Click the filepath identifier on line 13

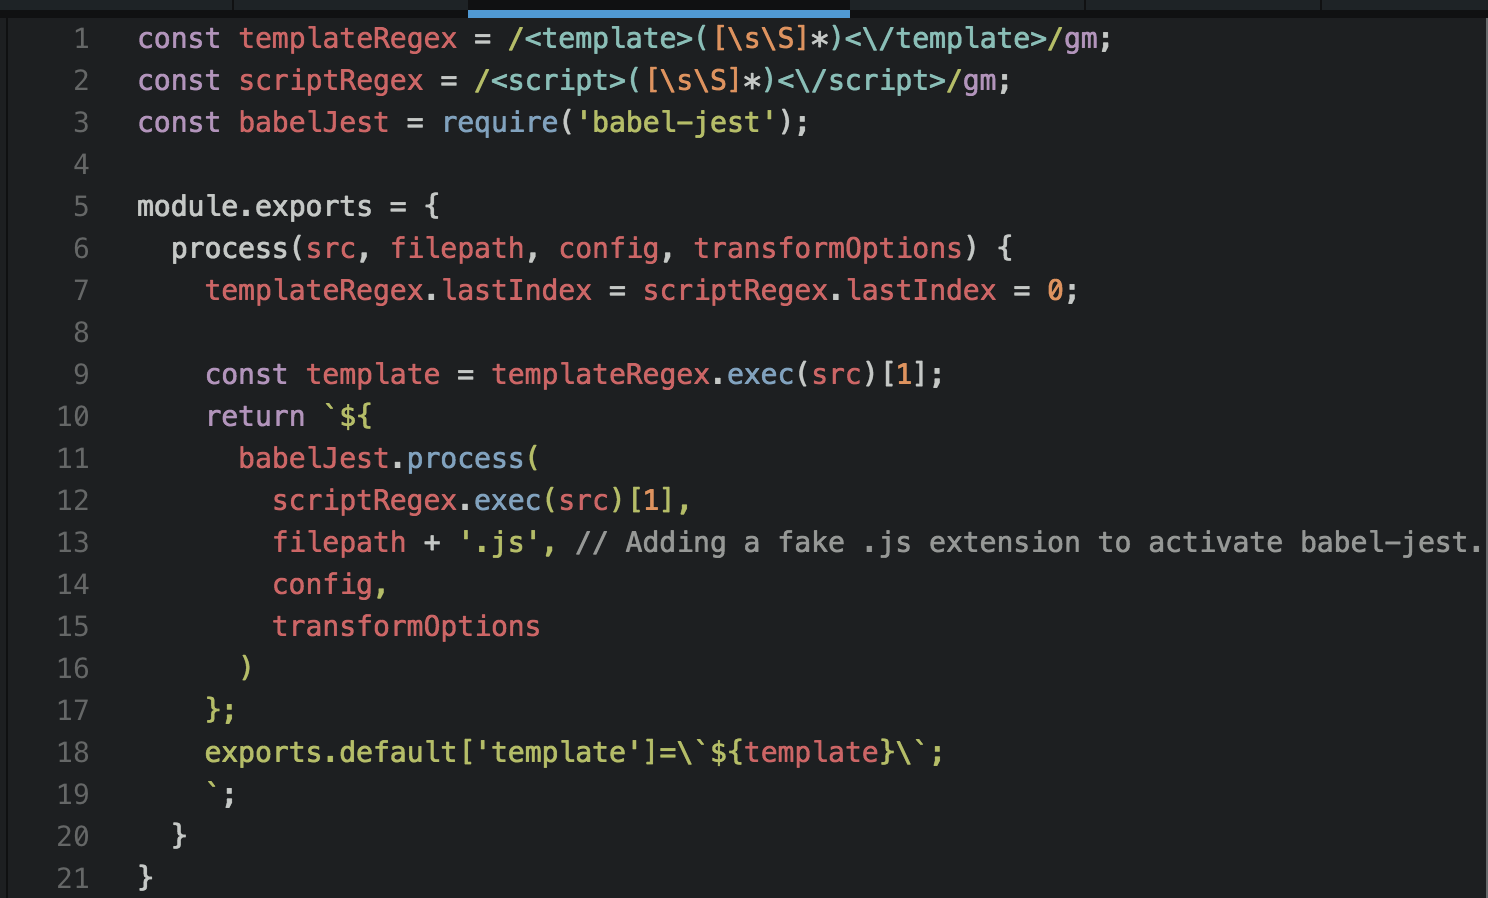pos(339,543)
